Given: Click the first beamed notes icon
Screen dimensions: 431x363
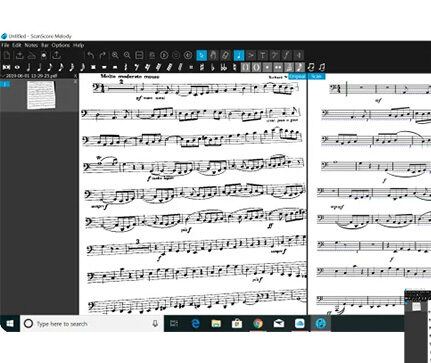Looking at the screenshot, I should [311, 67].
